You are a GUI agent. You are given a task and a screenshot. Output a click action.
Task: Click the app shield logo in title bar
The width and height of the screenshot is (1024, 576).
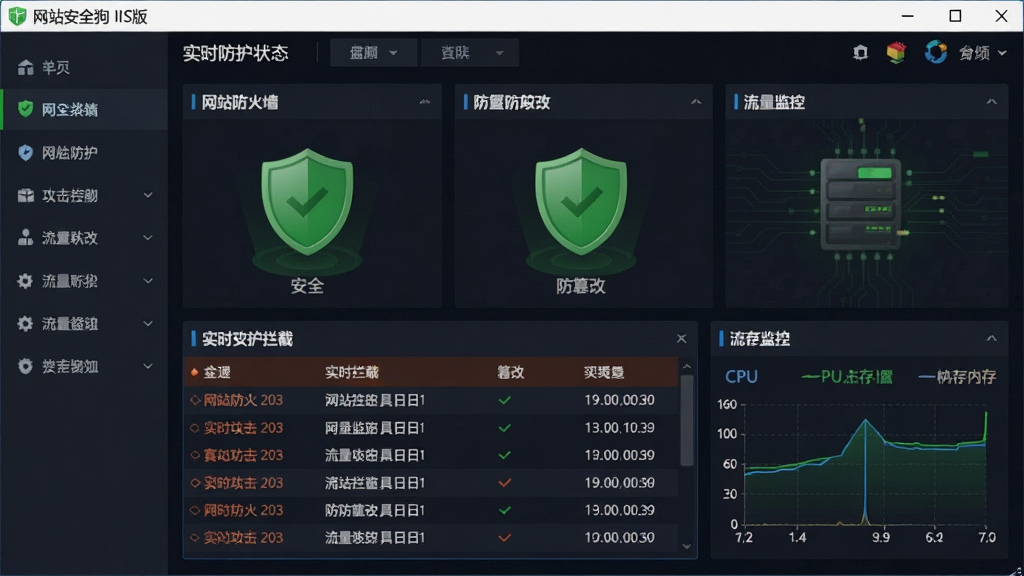(17, 16)
